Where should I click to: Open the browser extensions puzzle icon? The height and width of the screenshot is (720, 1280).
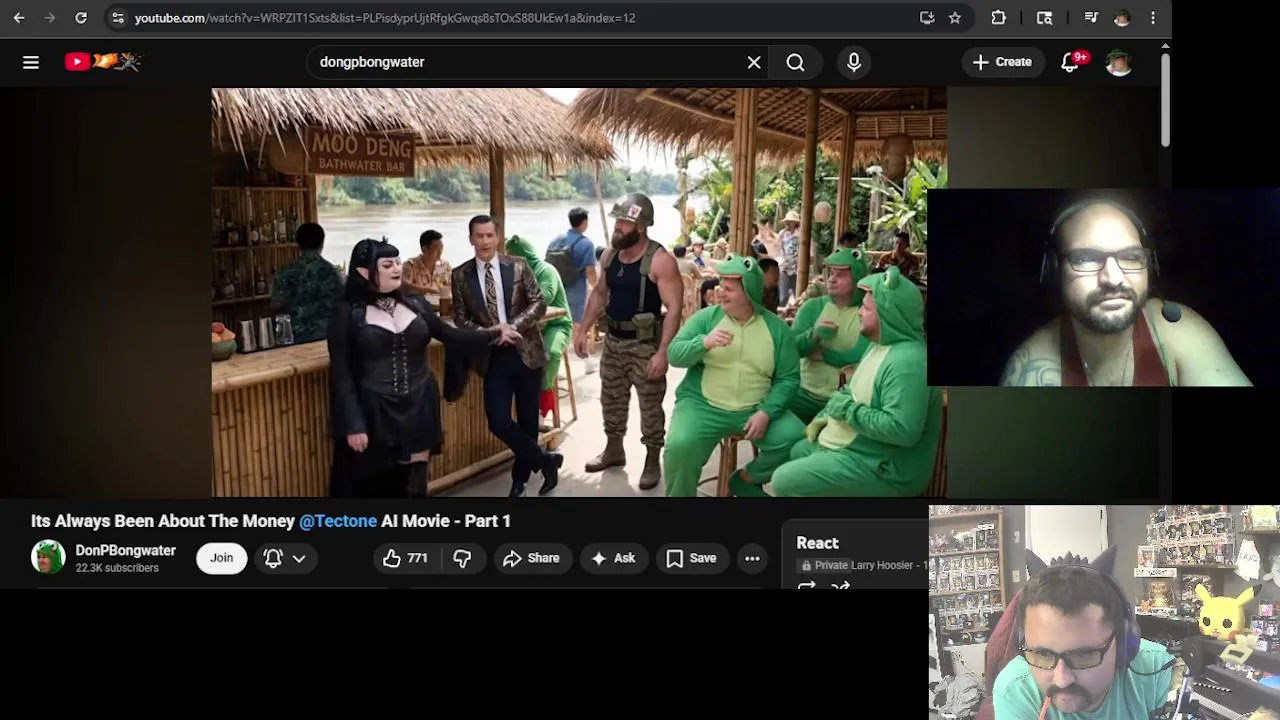[x=998, y=18]
